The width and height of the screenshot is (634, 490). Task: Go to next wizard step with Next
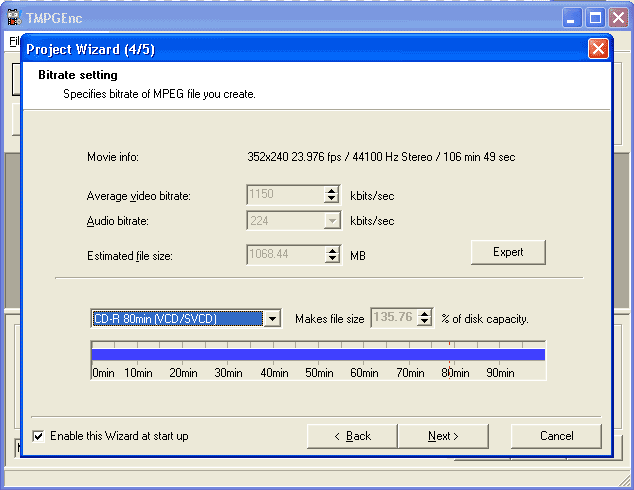(442, 436)
